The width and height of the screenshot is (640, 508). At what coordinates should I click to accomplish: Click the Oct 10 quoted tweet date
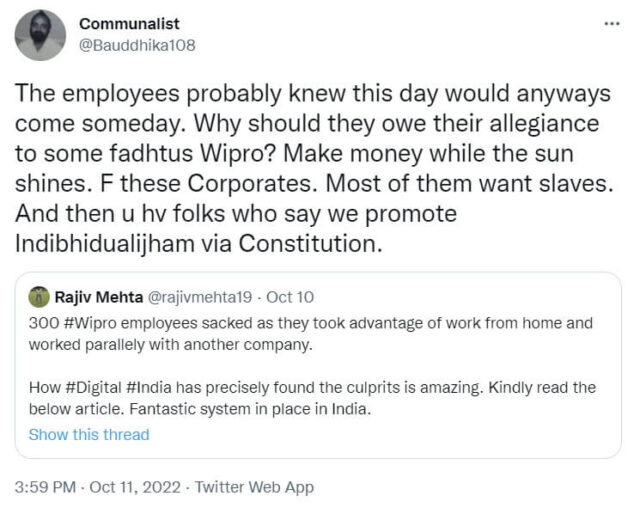[288, 296]
